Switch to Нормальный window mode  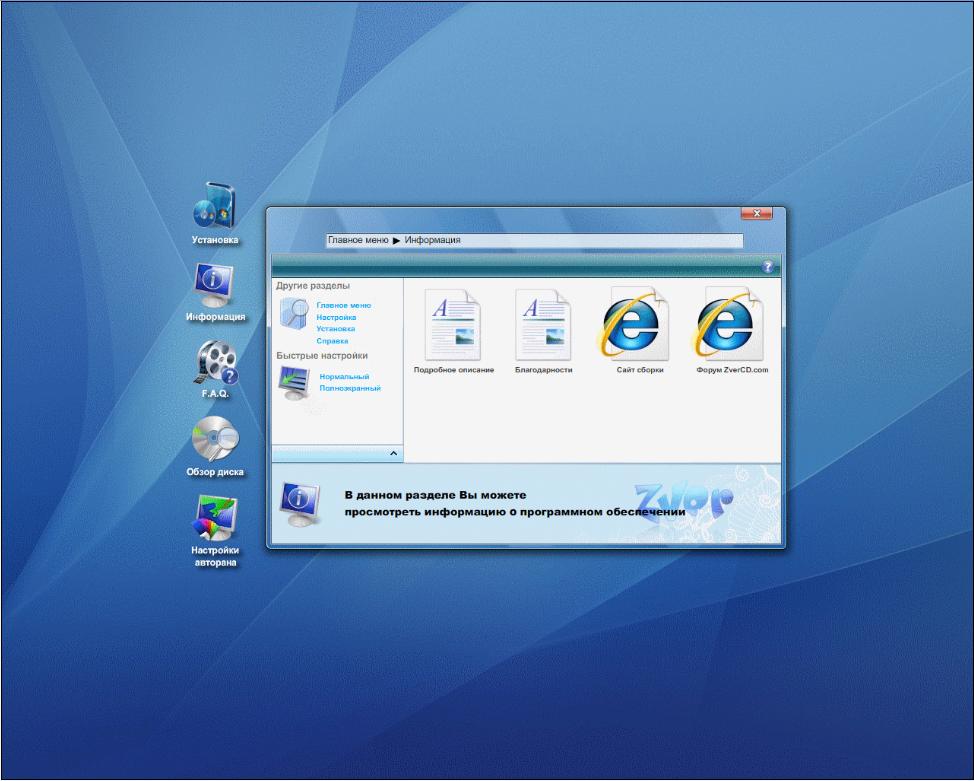click(344, 377)
